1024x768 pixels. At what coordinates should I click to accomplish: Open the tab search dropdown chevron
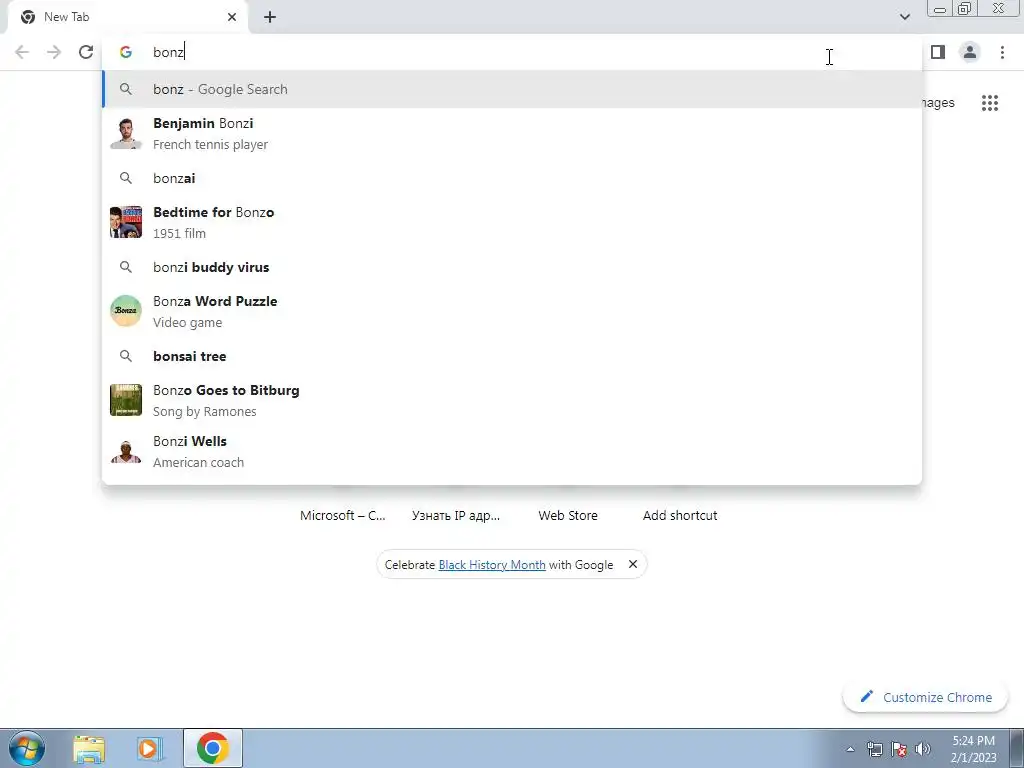904,17
